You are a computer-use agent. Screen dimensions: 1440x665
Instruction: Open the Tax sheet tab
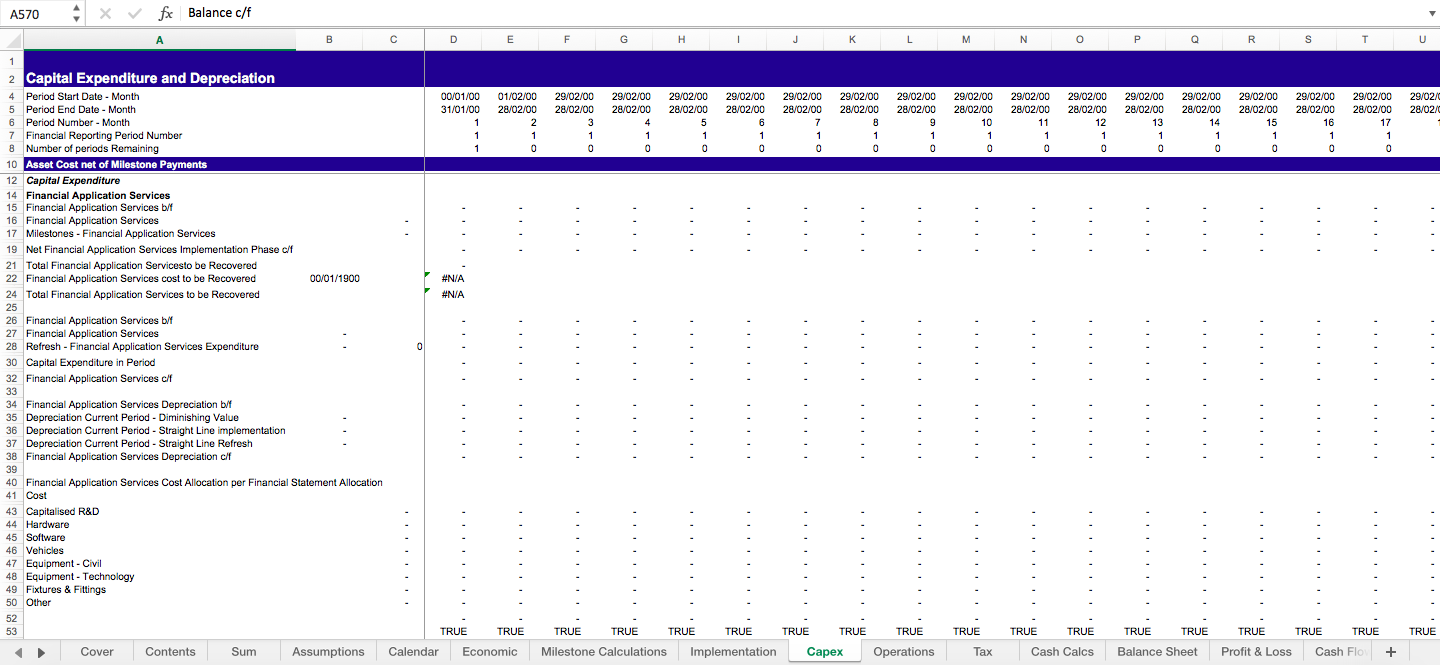983,652
